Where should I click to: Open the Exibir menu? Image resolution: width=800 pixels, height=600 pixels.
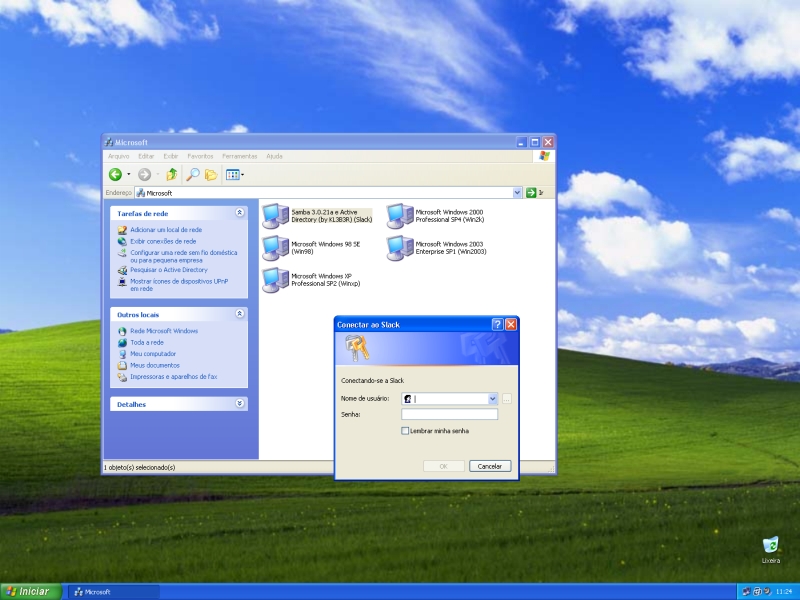coord(171,156)
